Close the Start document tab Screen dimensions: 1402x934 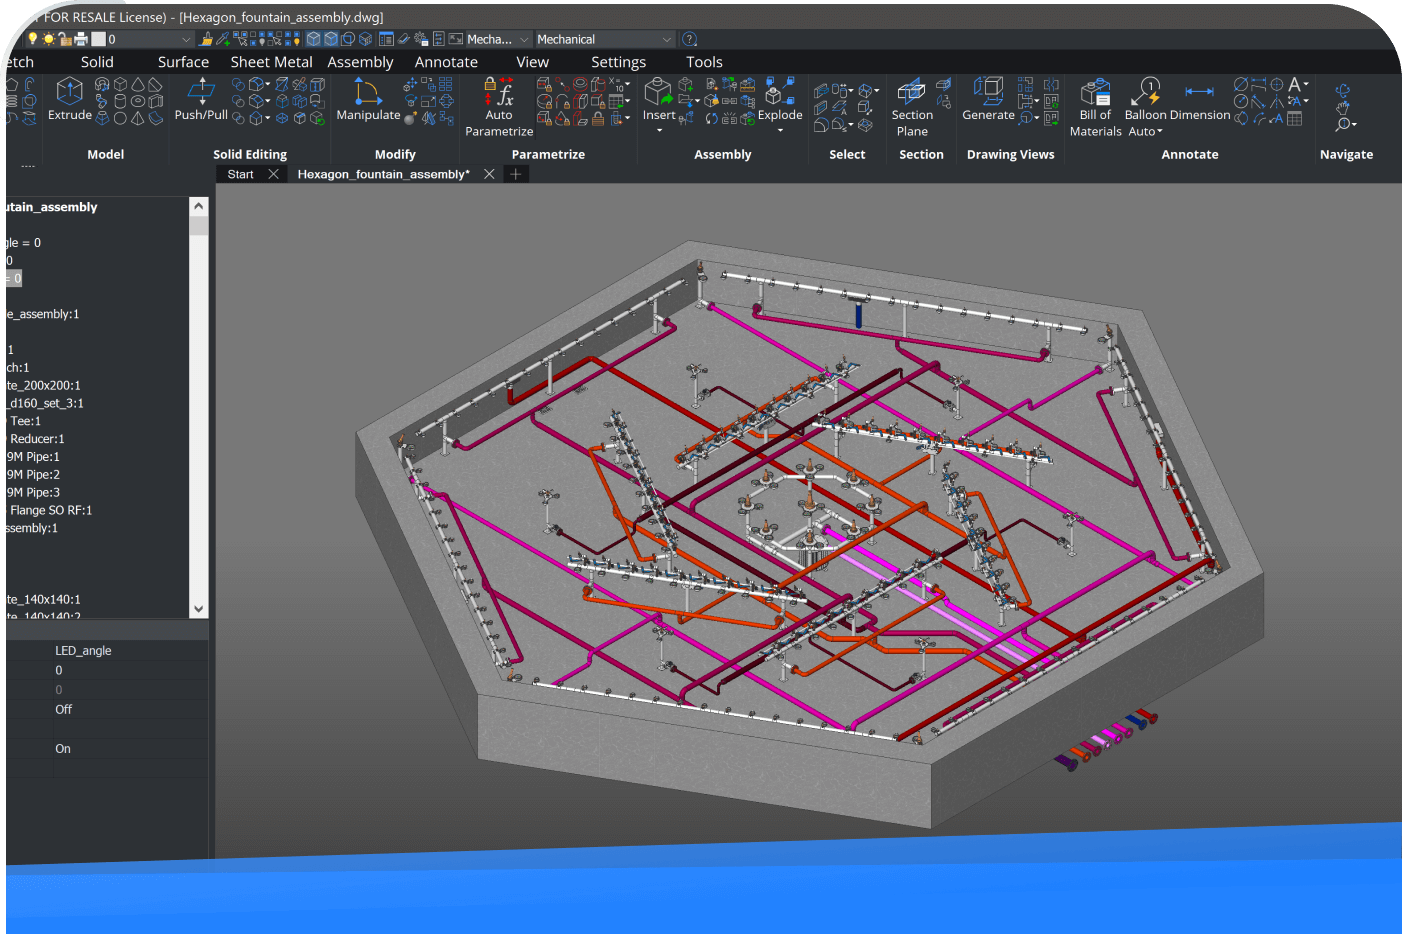pos(273,174)
